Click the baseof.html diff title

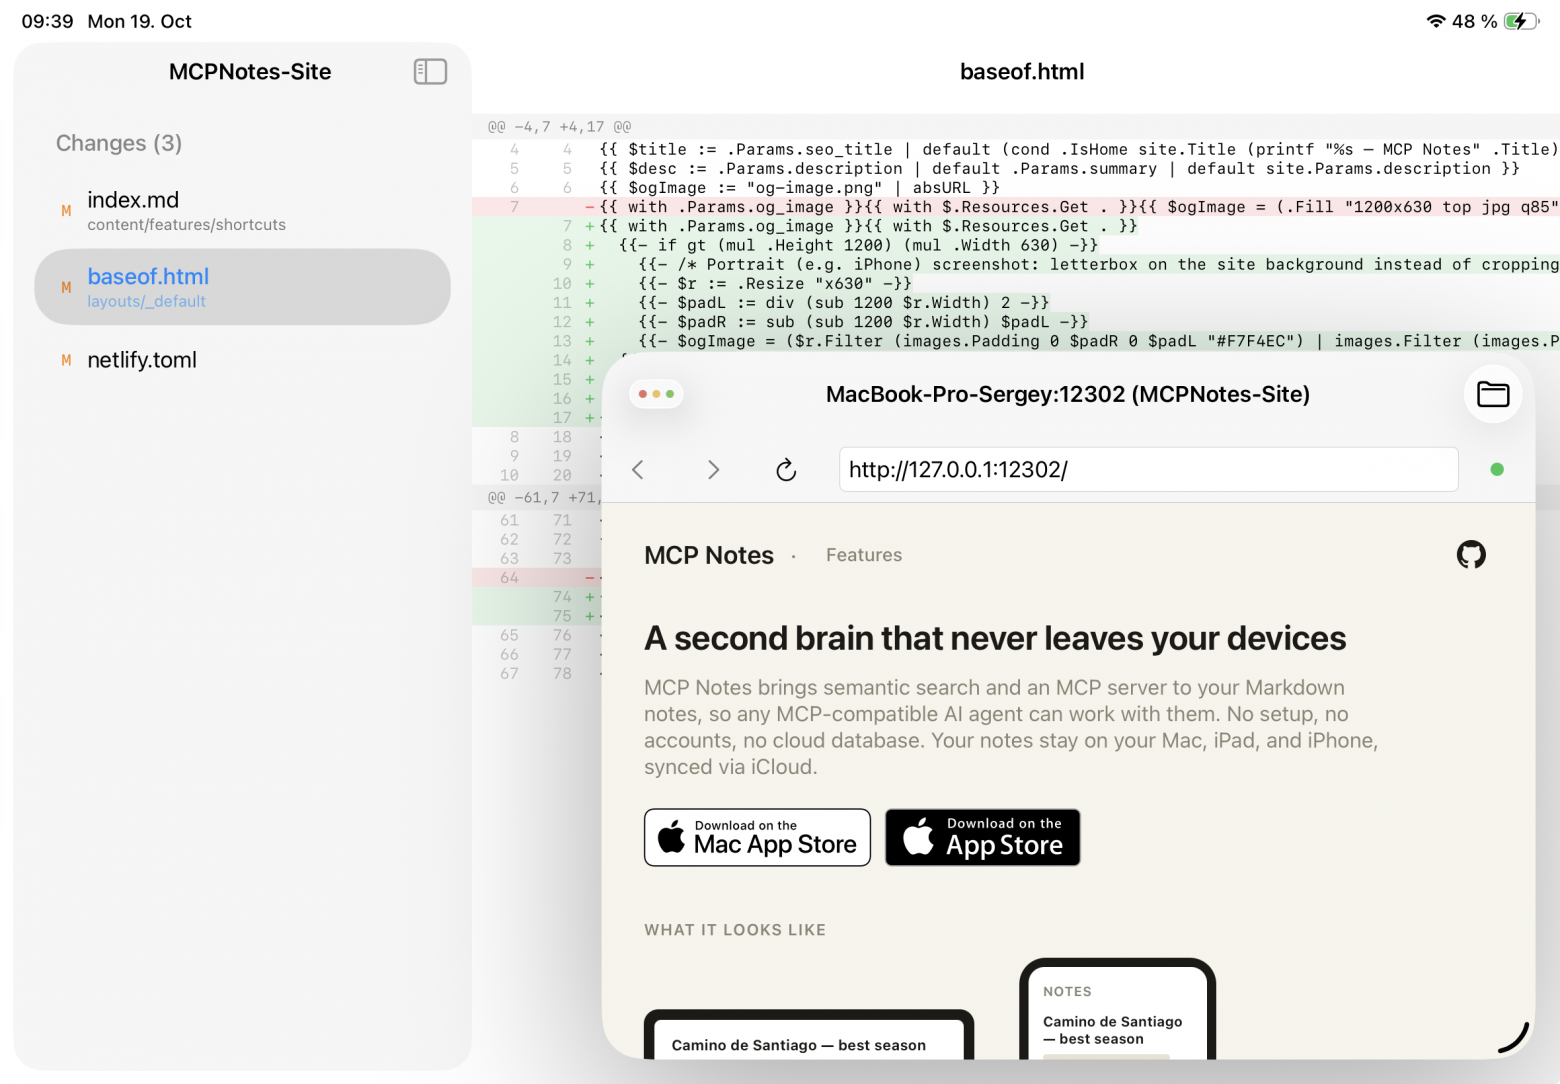tap(1022, 71)
